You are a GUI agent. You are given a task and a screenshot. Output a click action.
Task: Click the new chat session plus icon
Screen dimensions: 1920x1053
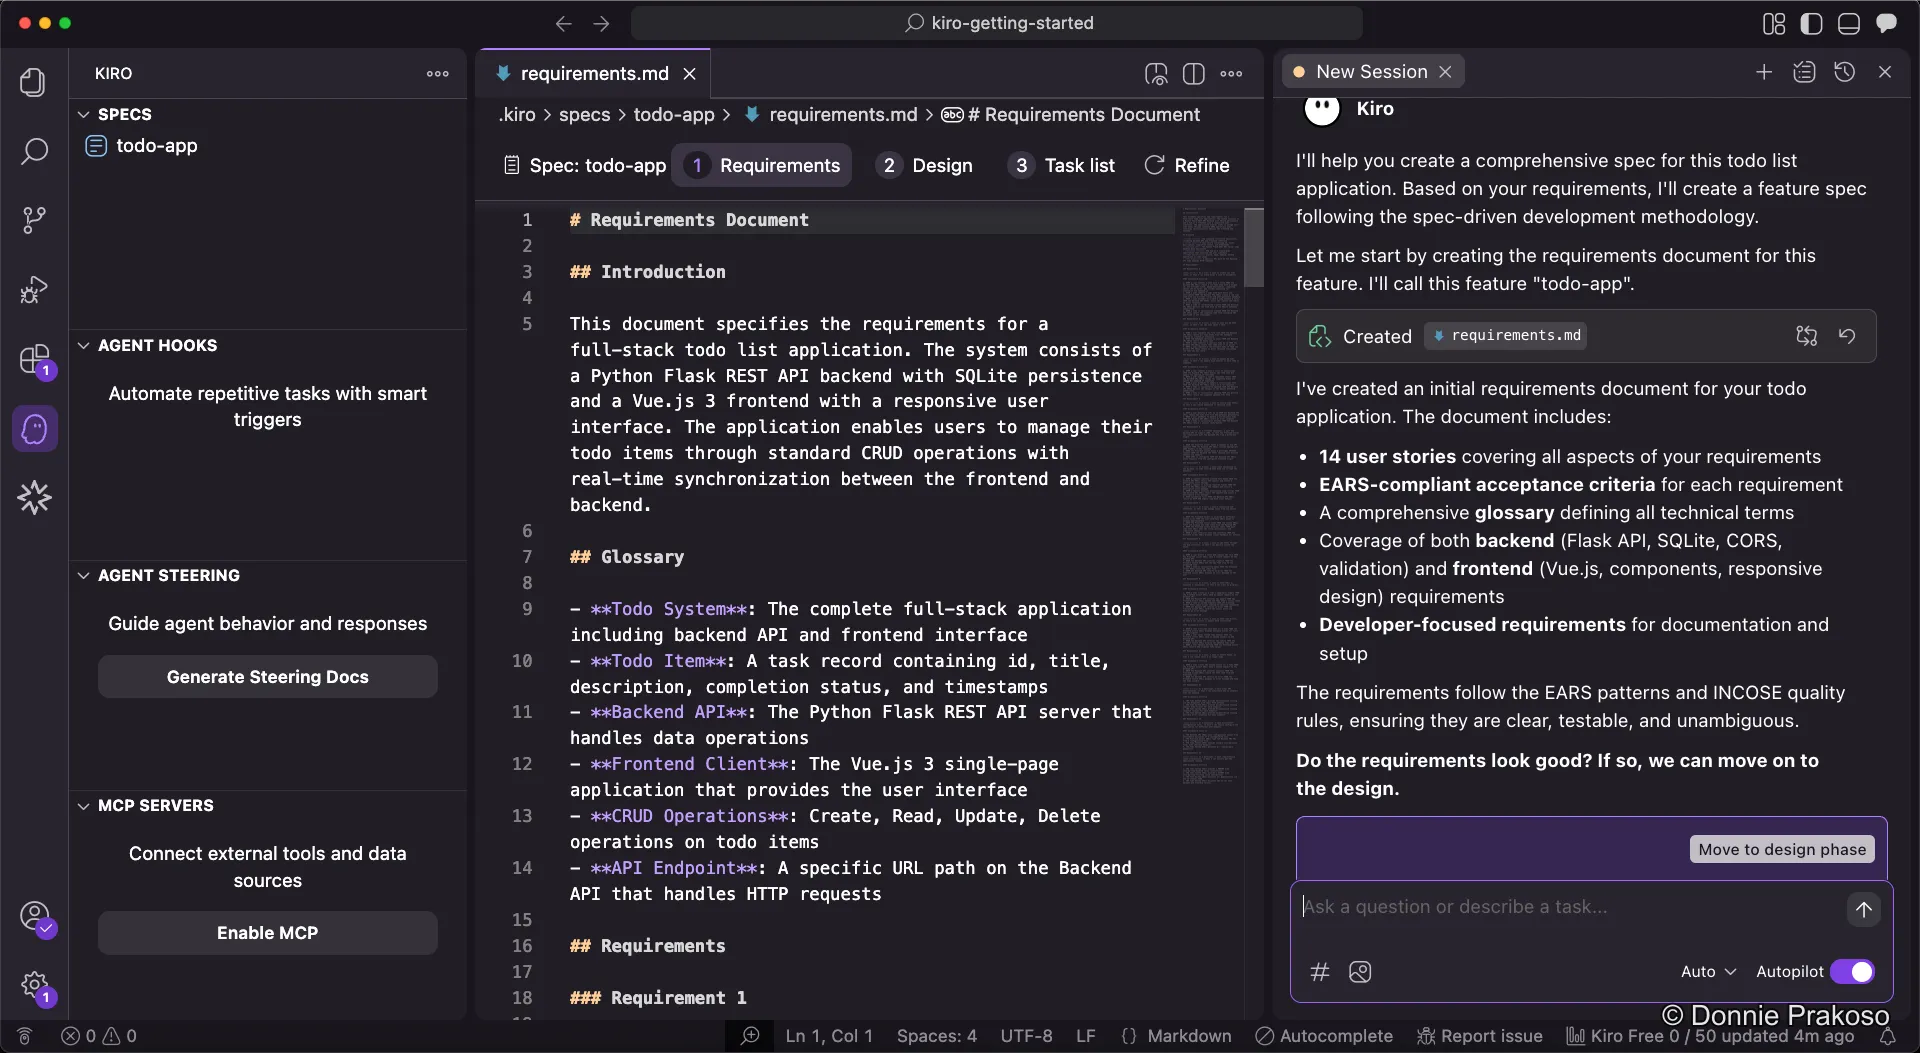click(x=1764, y=72)
